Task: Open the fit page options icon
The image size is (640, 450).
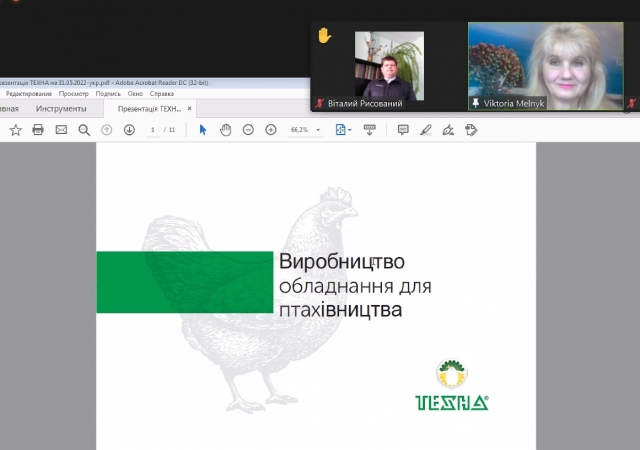Action: pyautogui.click(x=343, y=130)
